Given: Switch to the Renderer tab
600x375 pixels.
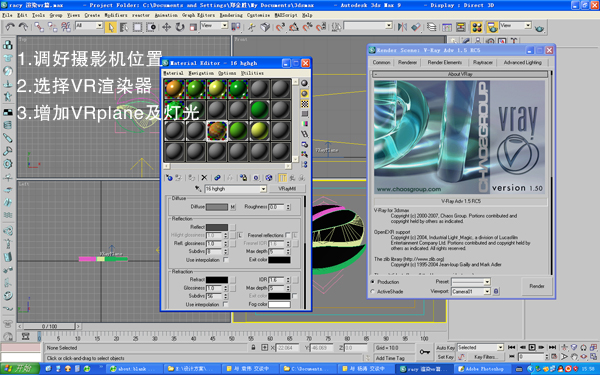Looking at the screenshot, I should [x=407, y=62].
